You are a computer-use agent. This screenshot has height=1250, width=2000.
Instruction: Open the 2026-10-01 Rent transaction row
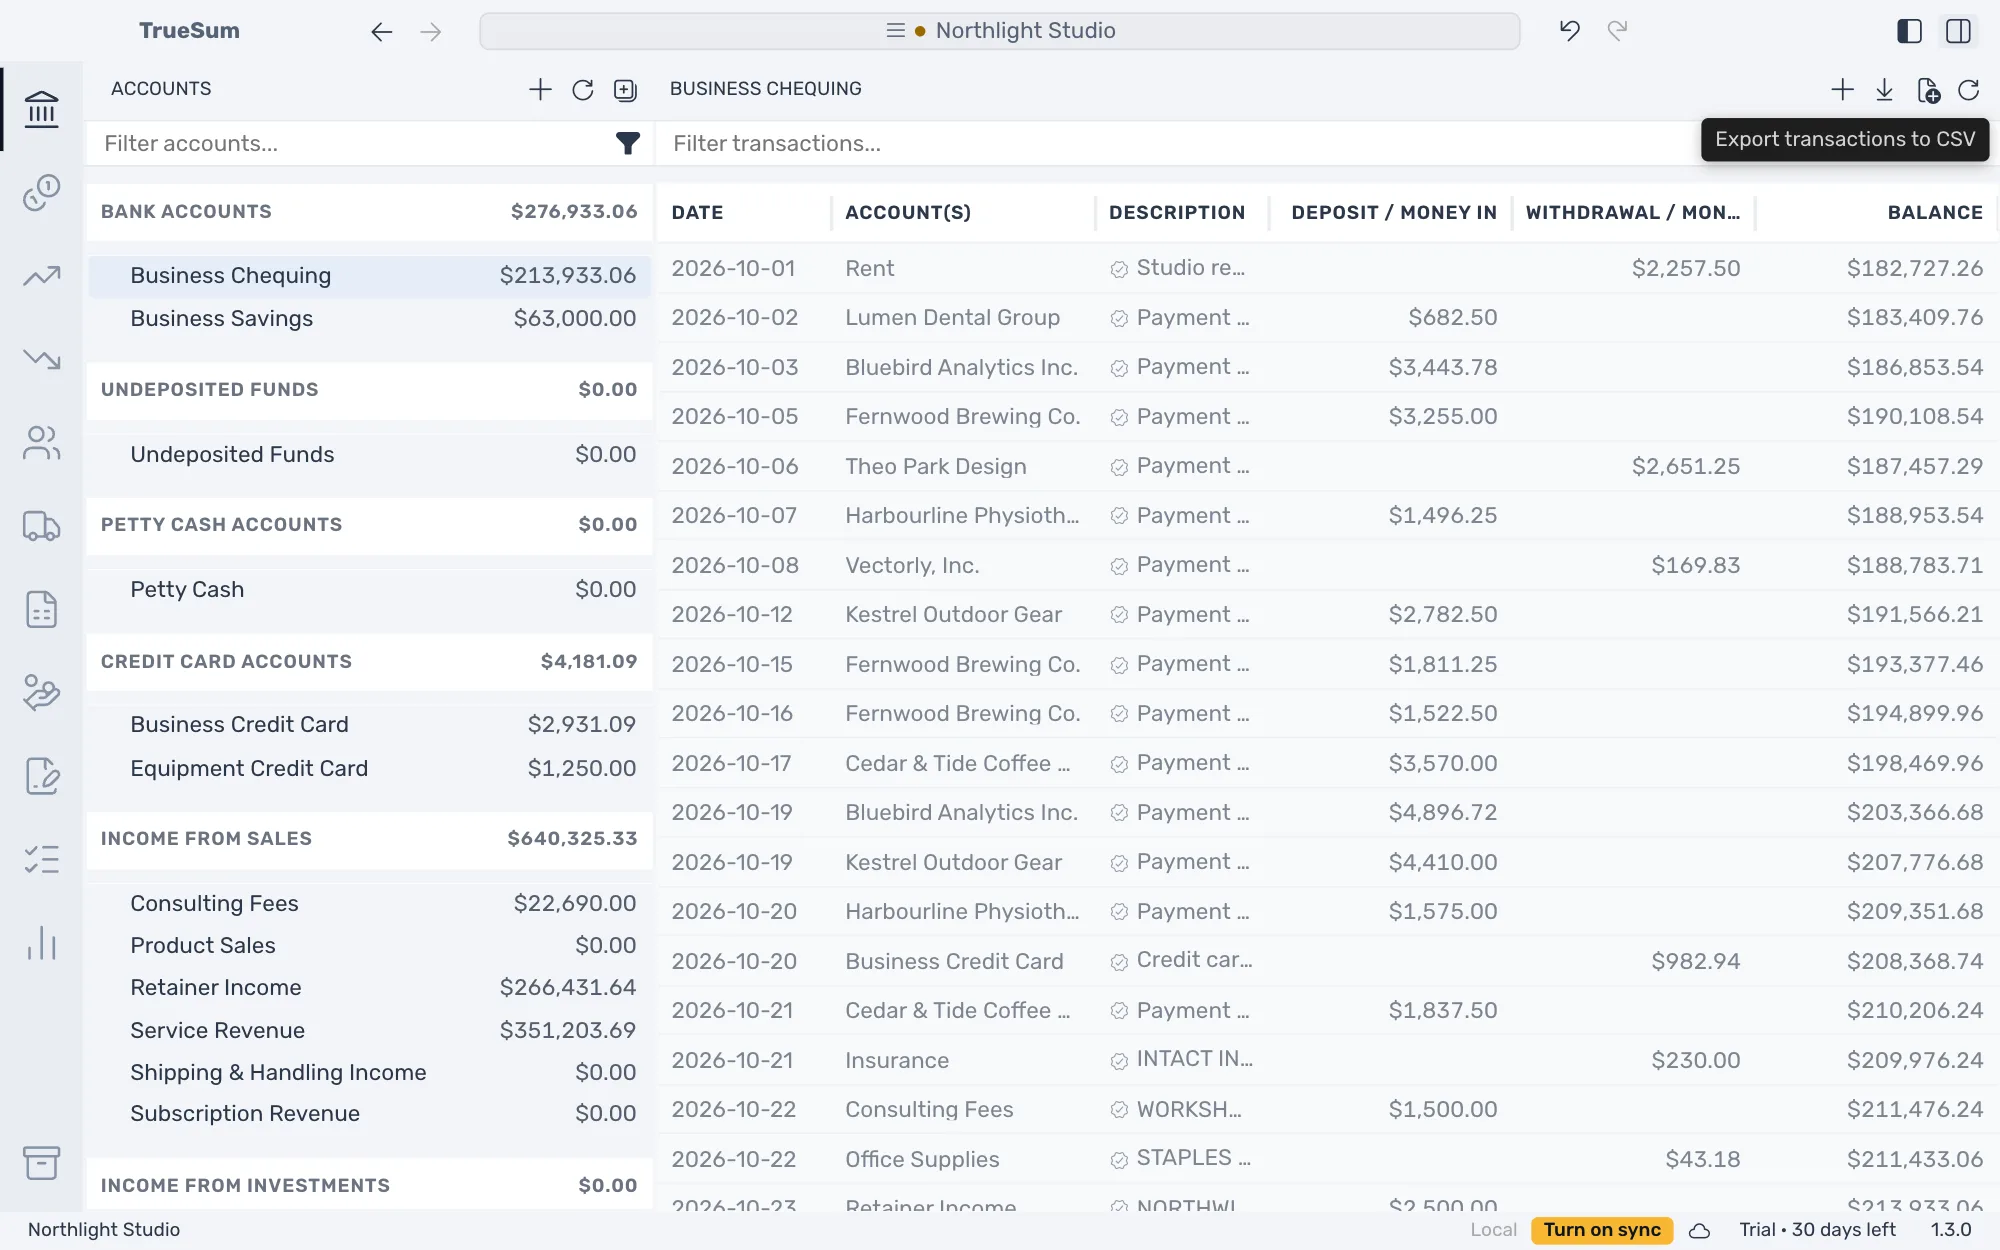(1327, 269)
